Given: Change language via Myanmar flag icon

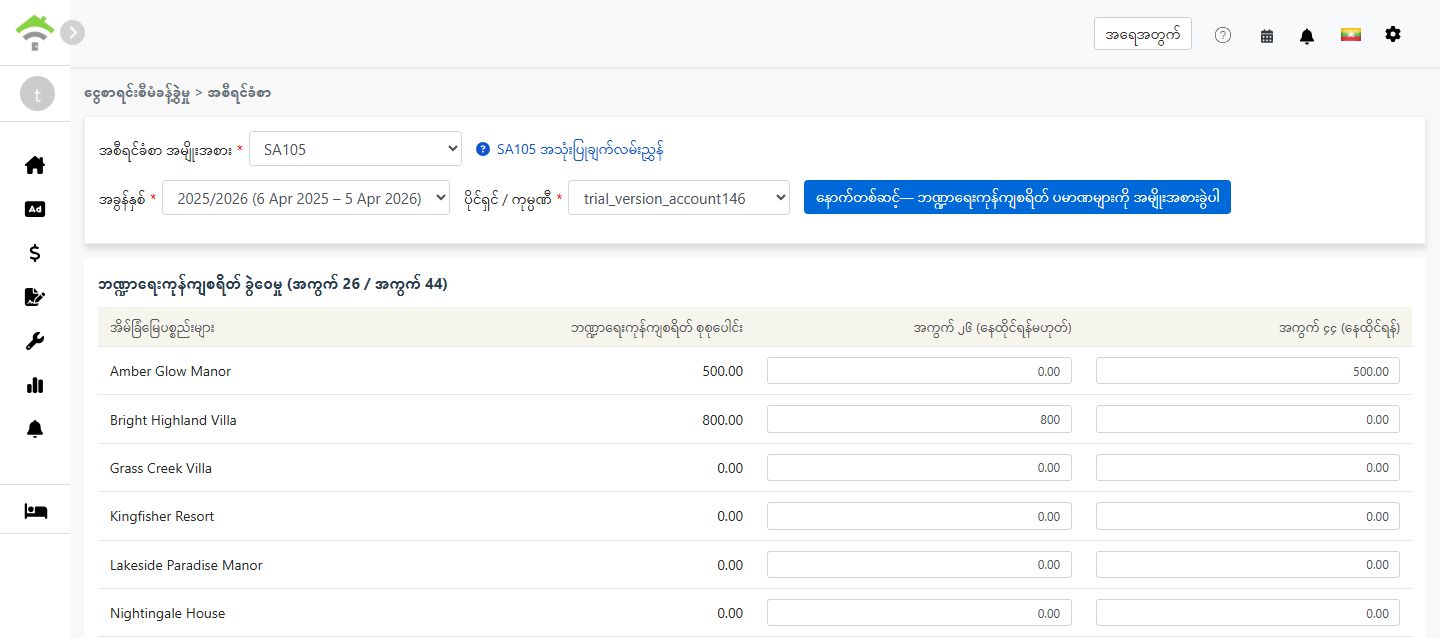Looking at the screenshot, I should point(1351,34).
